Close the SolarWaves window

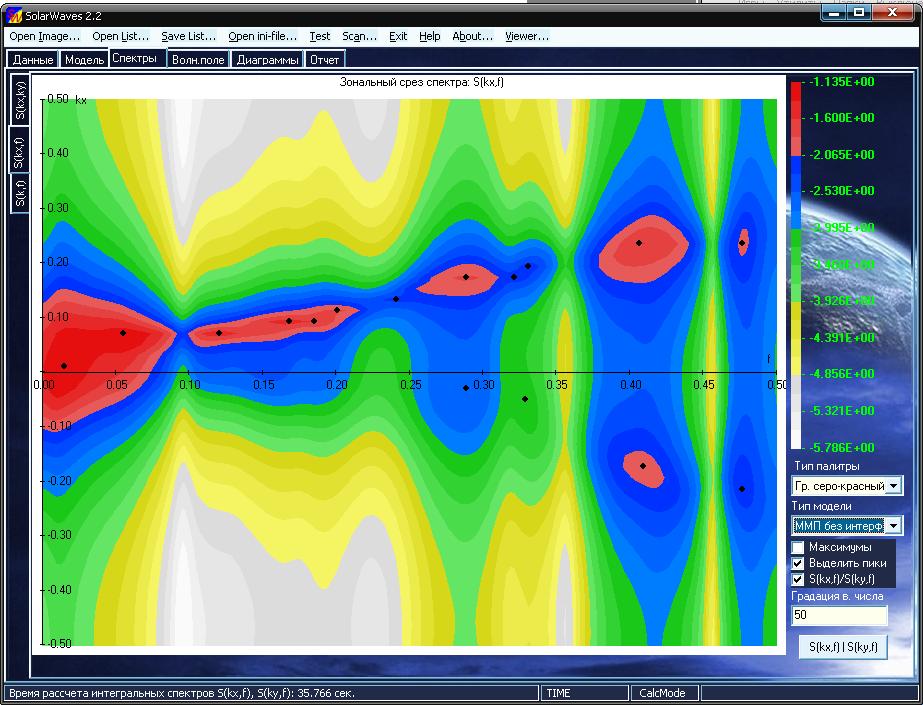tap(892, 15)
